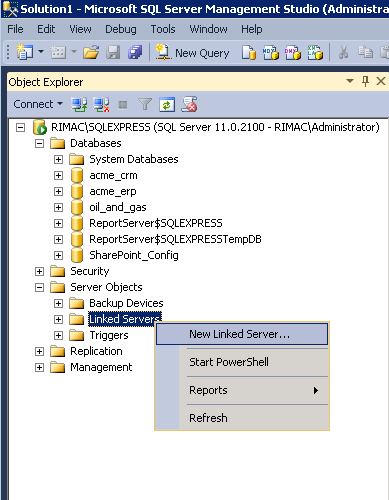Viewport: 389px width, 500px height.
Task: Collapse the Server Objects folder
Action: click(x=39, y=288)
